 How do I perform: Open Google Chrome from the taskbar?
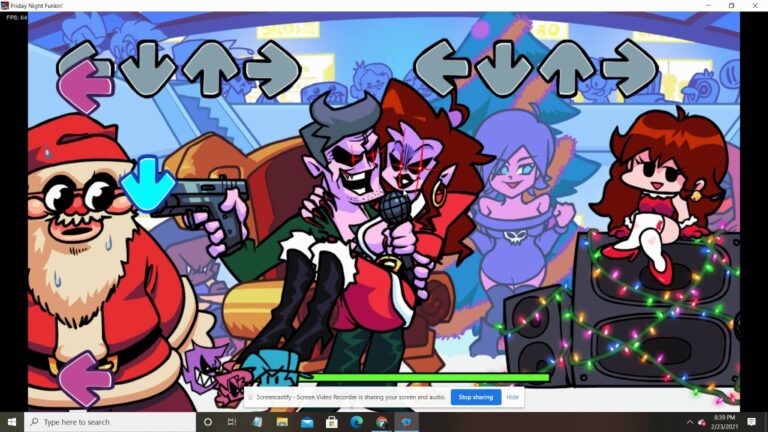click(382, 422)
